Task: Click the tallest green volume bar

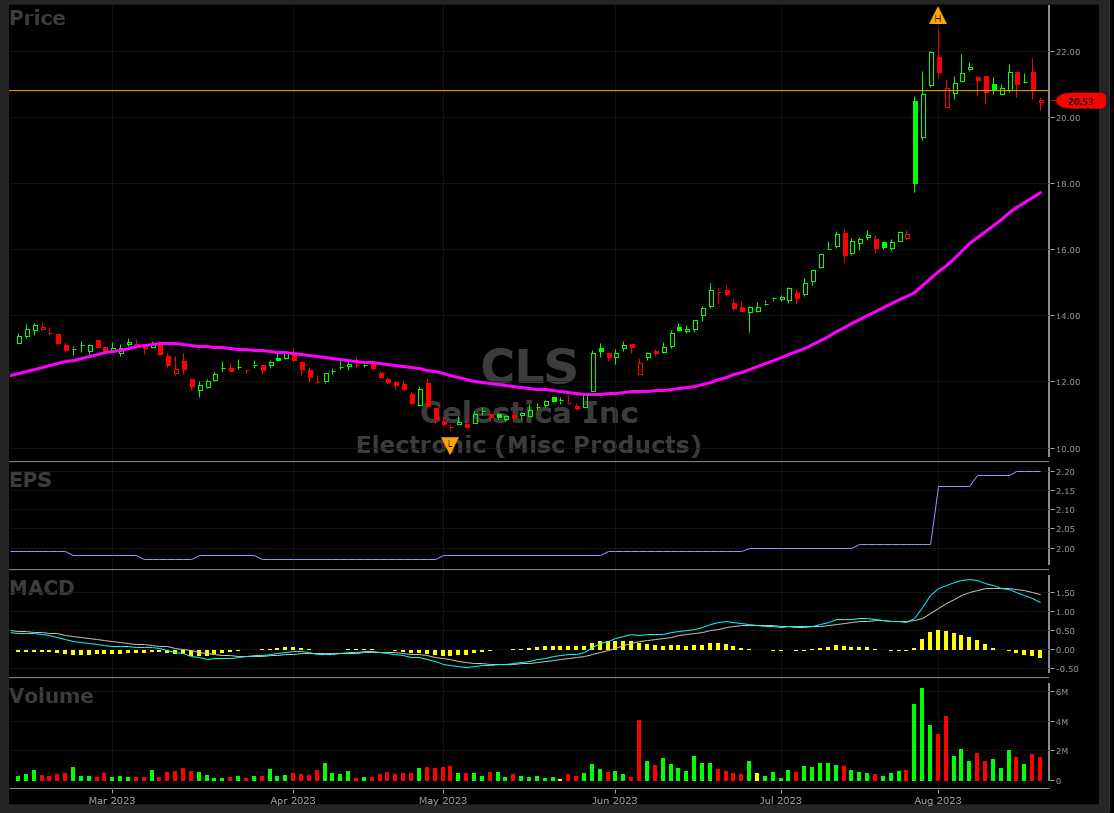Action: (922, 735)
